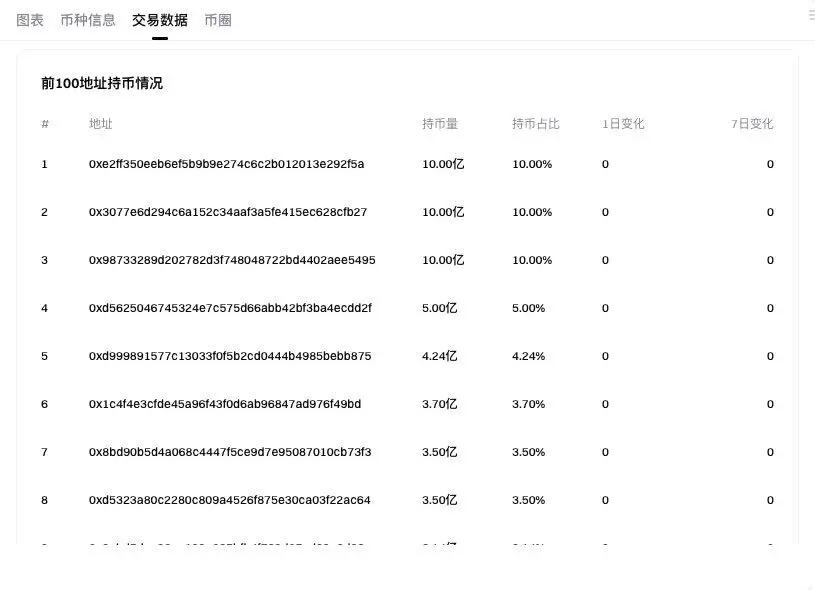Click the 7日变化 column header
Image resolution: width=815 pixels, height=590 pixels.
click(752, 124)
